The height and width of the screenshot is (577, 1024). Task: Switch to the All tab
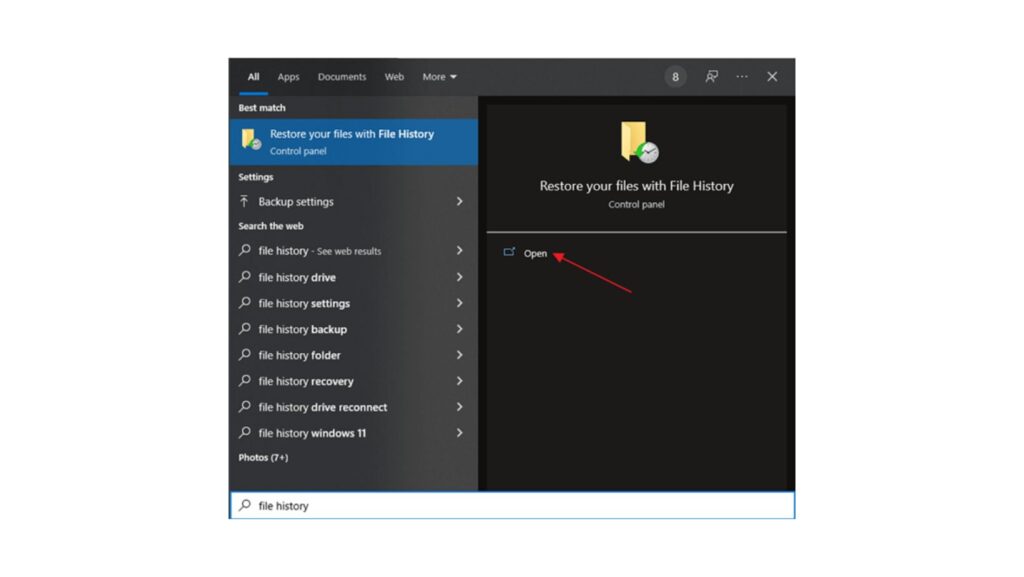tap(253, 77)
